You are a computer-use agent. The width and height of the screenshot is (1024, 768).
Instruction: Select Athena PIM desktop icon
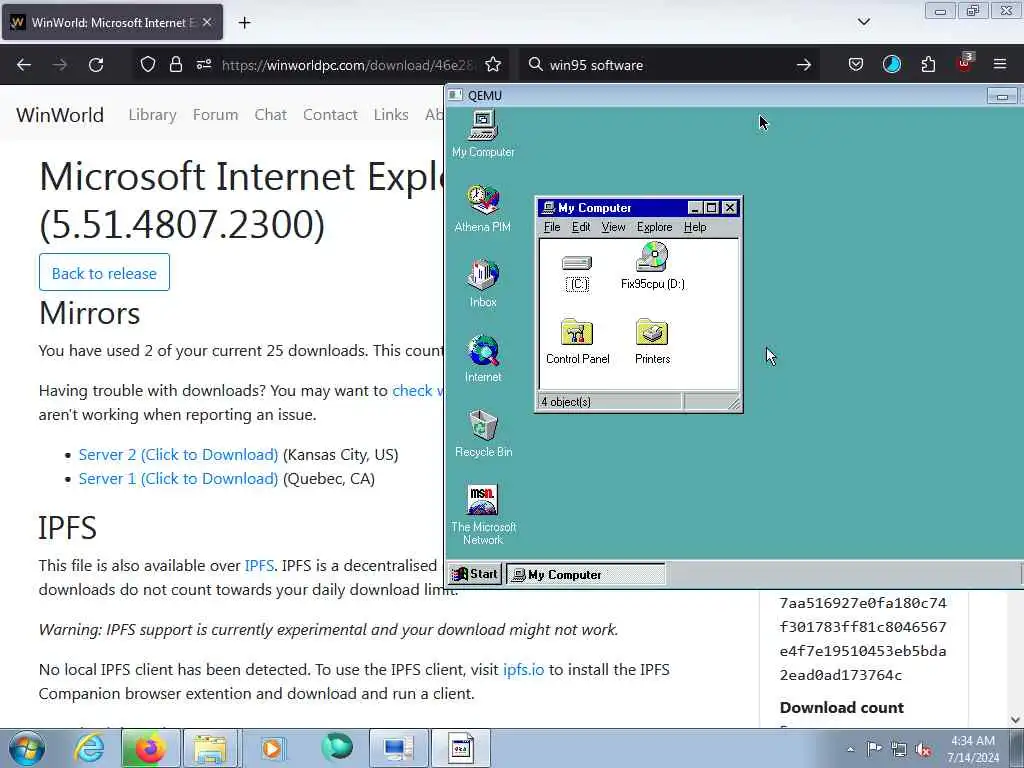point(483,208)
